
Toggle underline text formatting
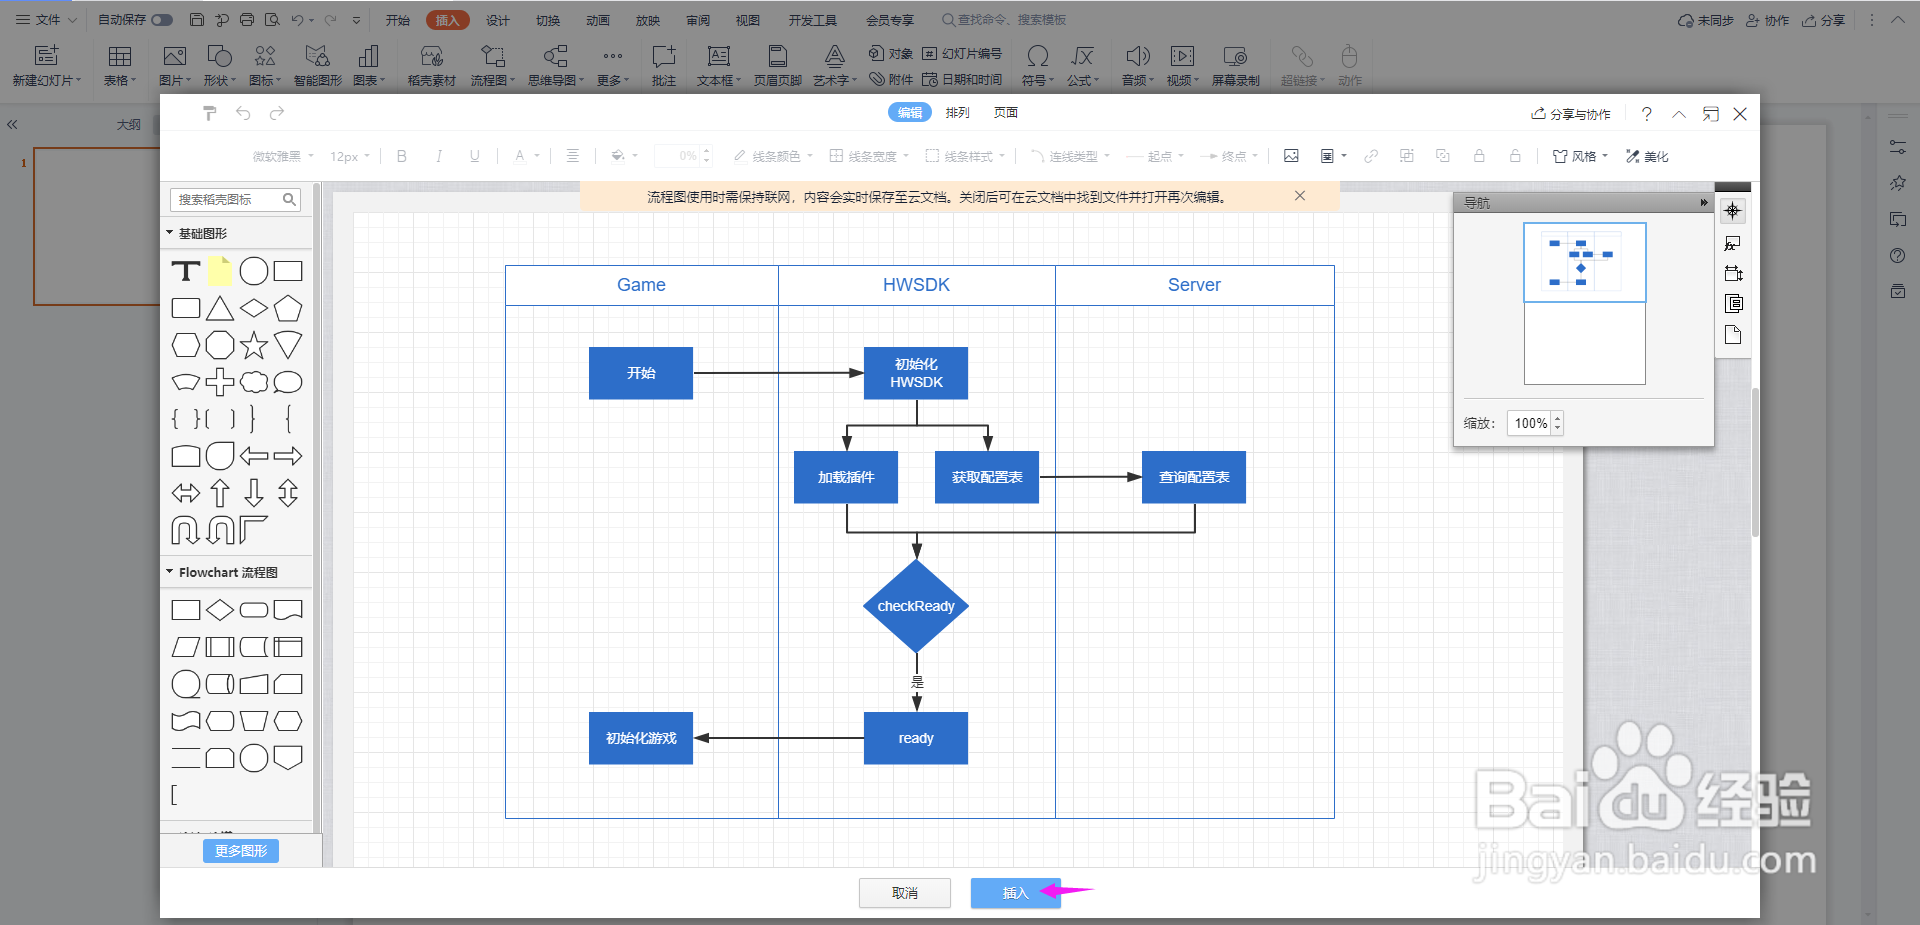(x=474, y=156)
